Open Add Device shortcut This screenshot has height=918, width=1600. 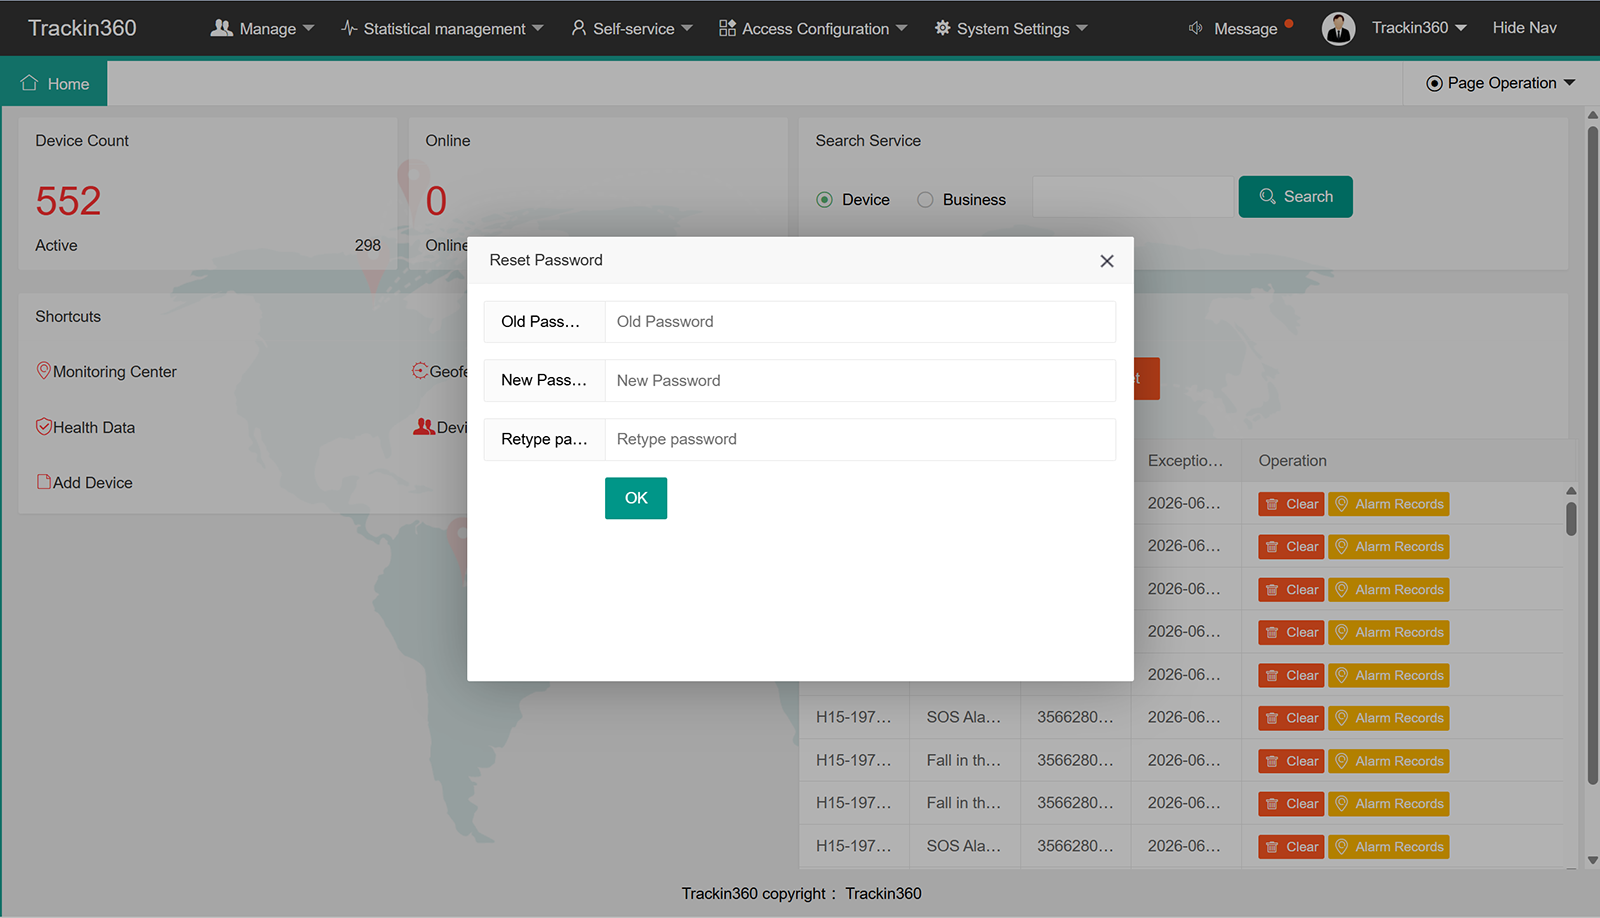click(84, 482)
